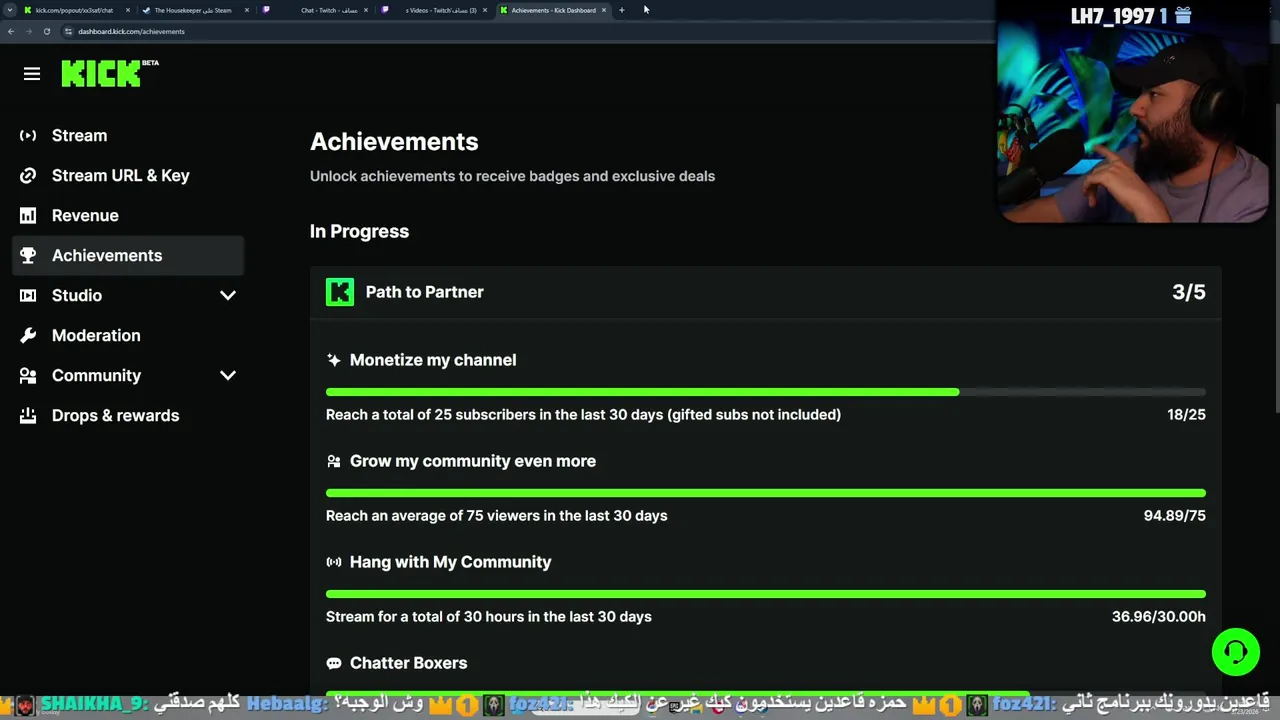Viewport: 1280px width, 720px height.
Task: Click the 36.96/30.00h hours value
Action: [1159, 616]
